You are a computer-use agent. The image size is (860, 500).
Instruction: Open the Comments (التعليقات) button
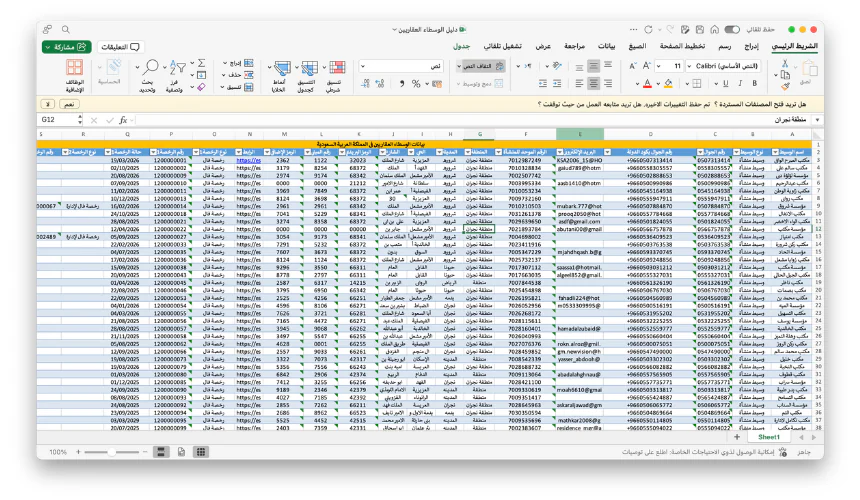pos(121,46)
